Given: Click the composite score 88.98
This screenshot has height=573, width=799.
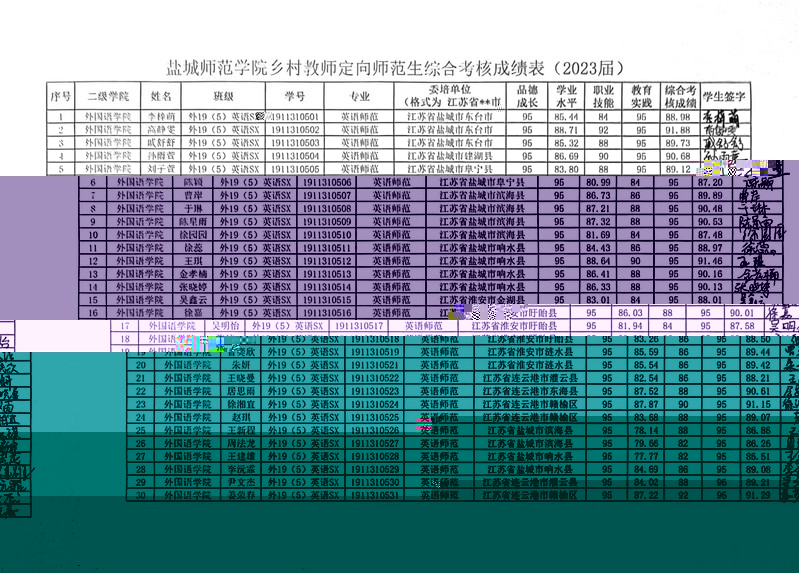Looking at the screenshot, I should (678, 117).
